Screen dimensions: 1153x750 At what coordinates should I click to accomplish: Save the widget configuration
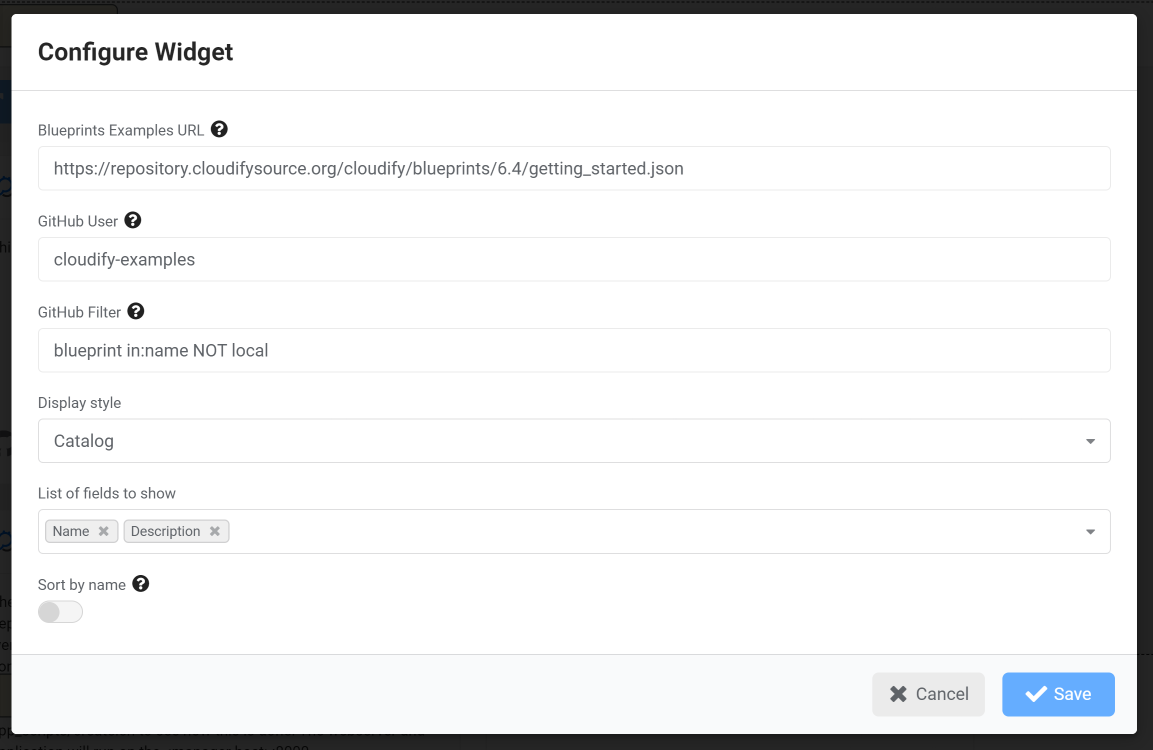1058,694
